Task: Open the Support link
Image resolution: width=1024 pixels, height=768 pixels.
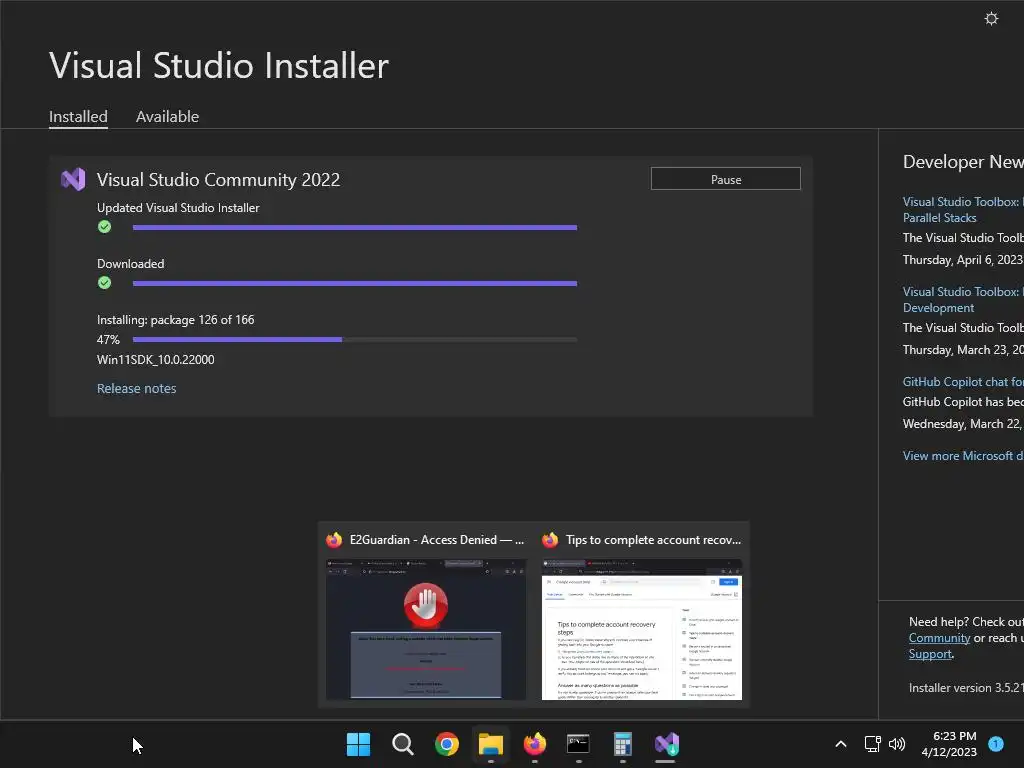Action: tap(930, 654)
